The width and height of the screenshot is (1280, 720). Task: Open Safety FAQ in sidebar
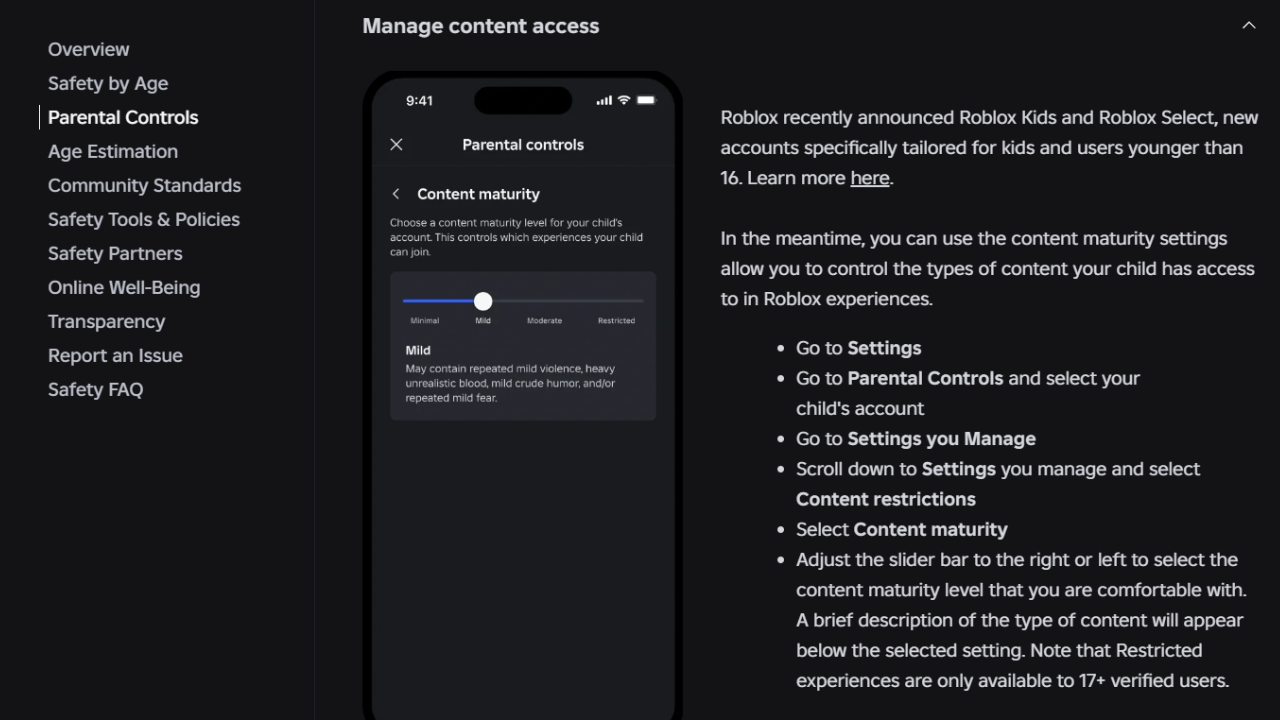tap(95, 389)
